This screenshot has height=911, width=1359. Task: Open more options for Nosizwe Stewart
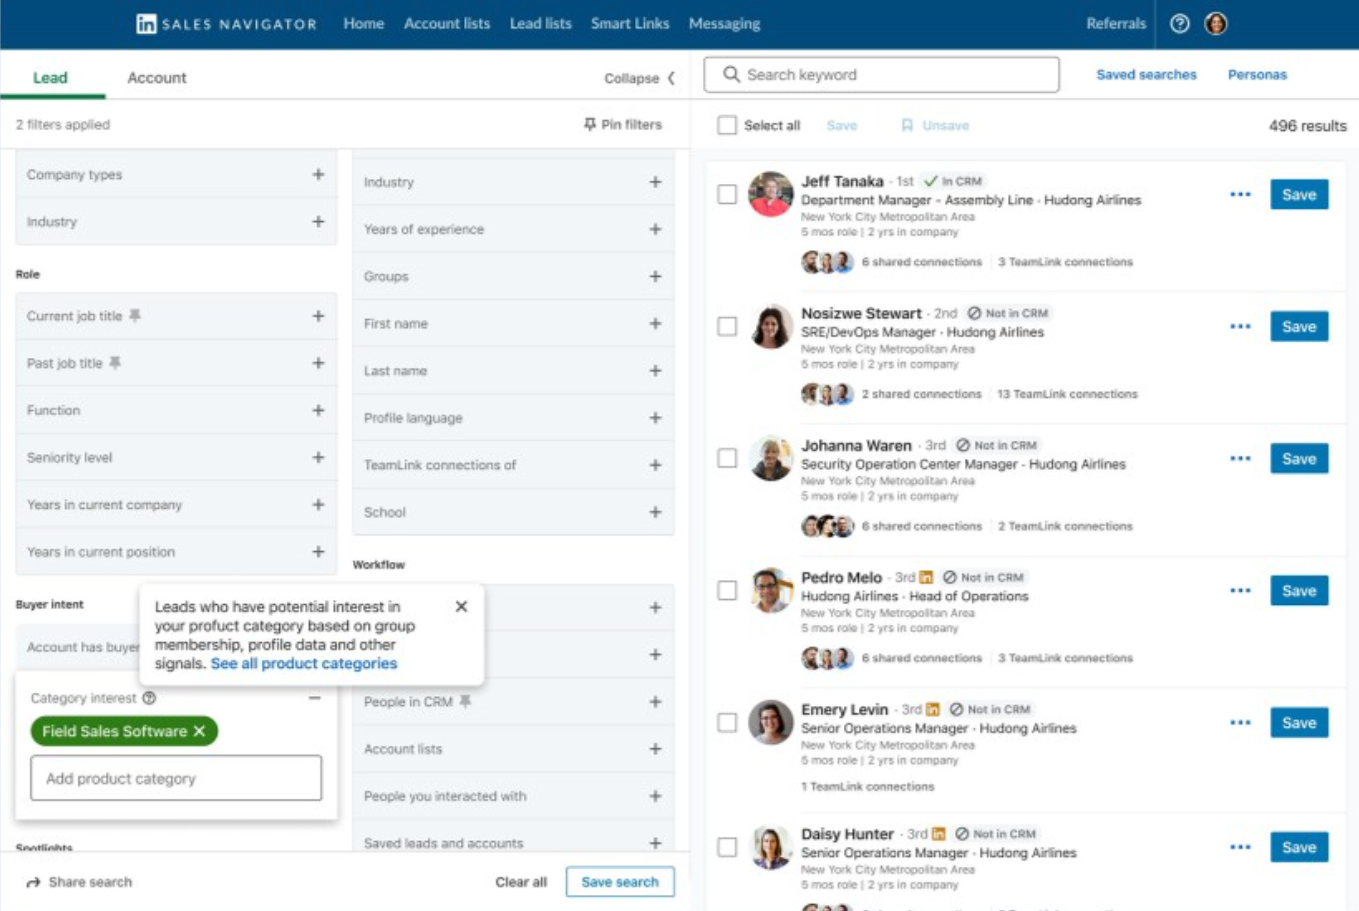1240,326
